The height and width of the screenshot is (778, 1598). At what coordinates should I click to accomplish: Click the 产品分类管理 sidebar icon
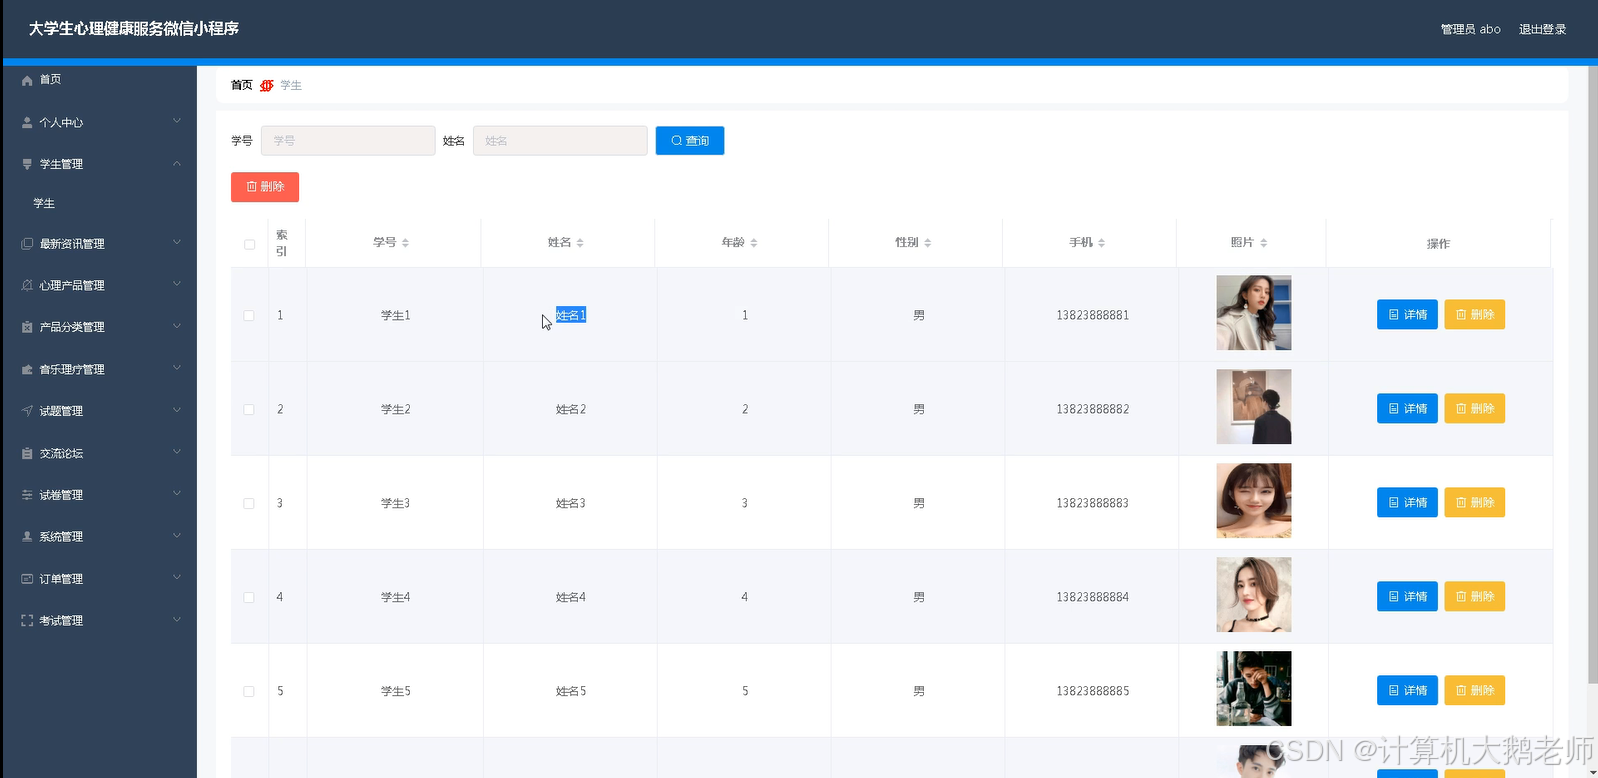pyautogui.click(x=27, y=327)
